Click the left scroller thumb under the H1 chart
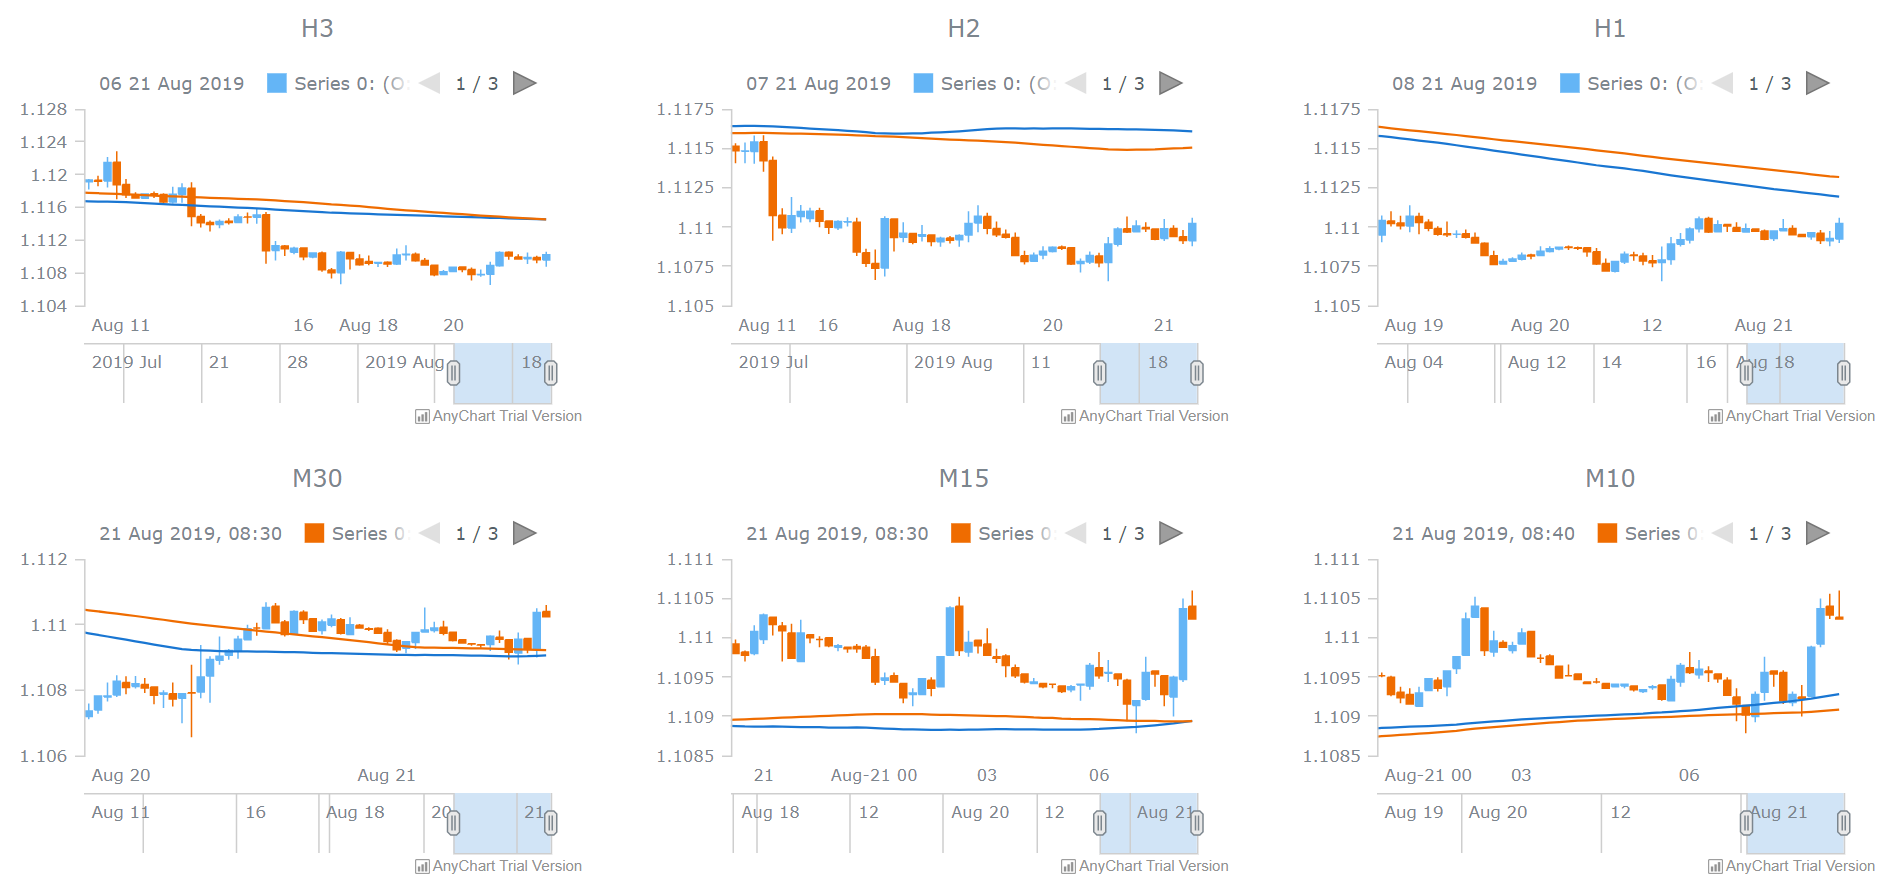This screenshot has width=1889, height=881. point(1747,372)
